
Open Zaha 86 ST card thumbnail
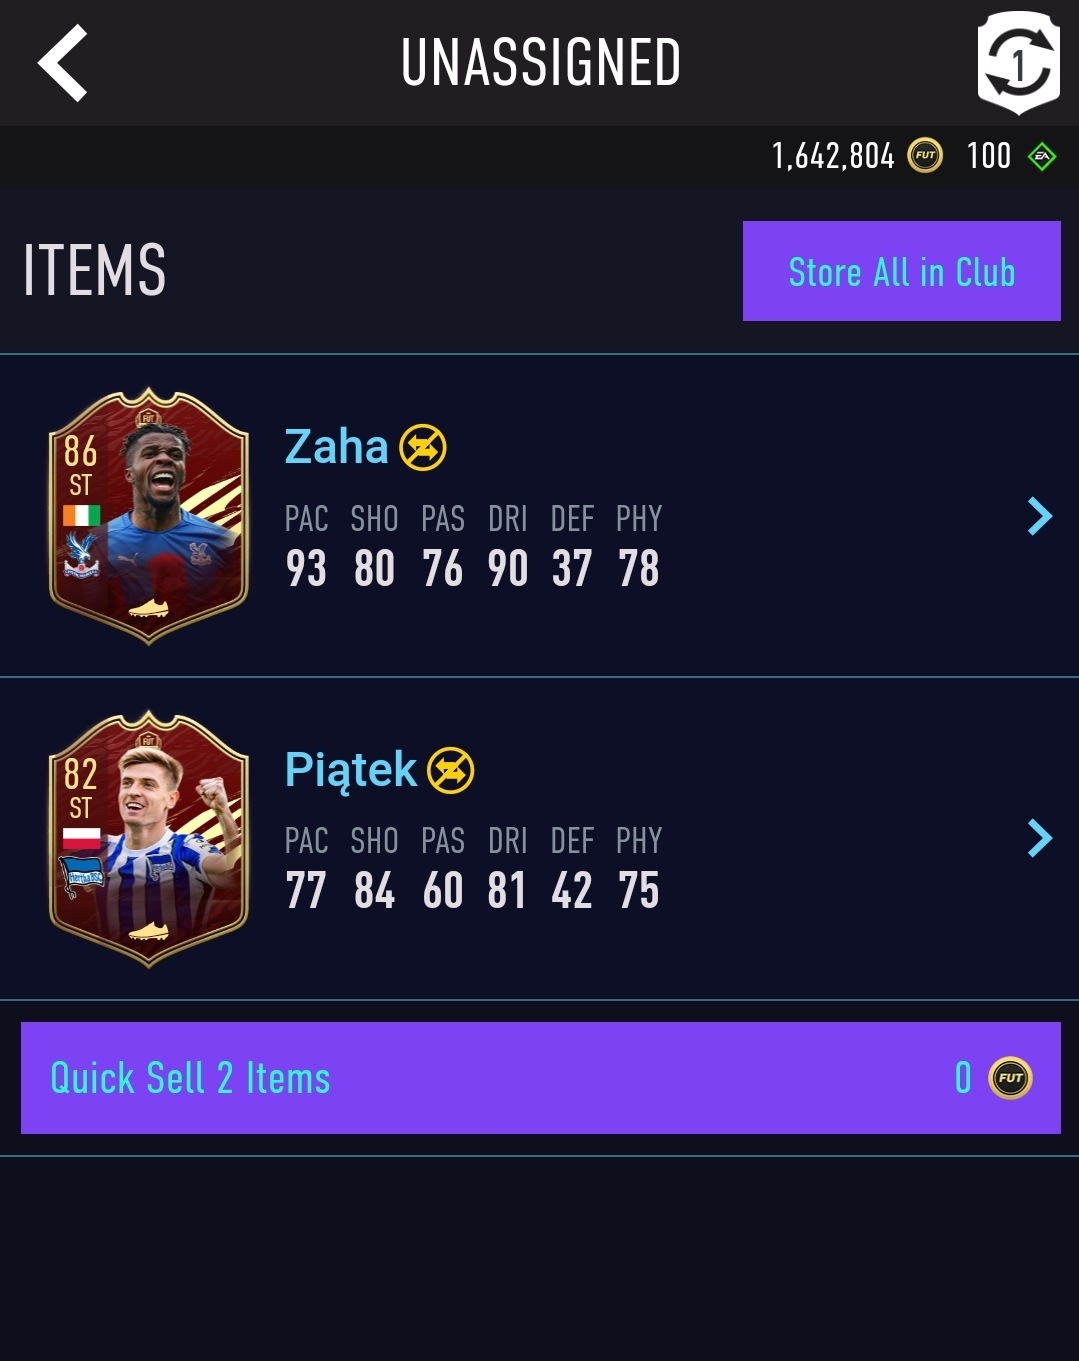(148, 516)
